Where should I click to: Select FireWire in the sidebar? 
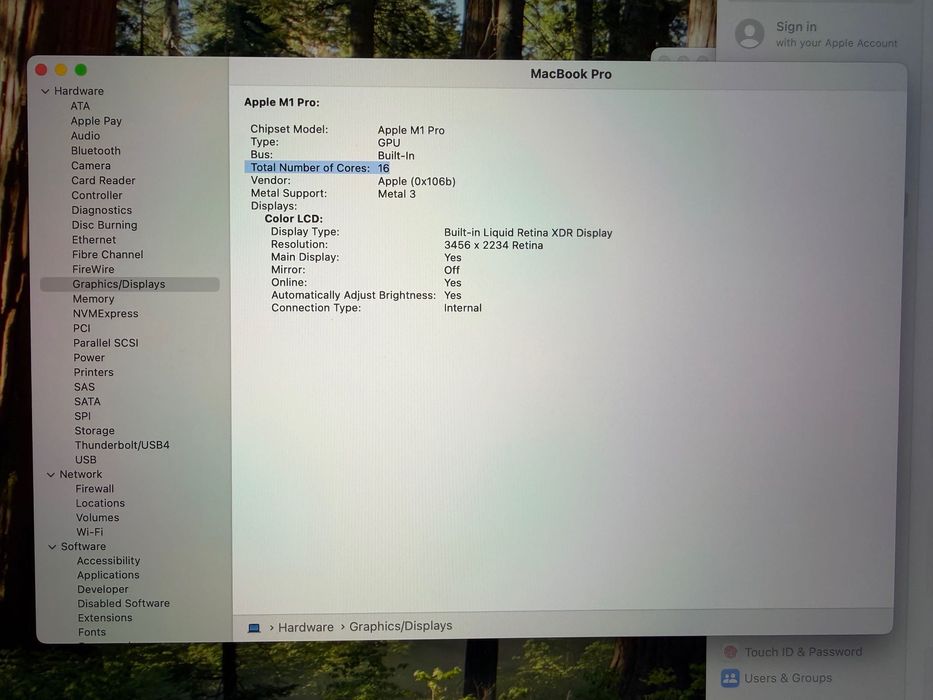click(93, 269)
